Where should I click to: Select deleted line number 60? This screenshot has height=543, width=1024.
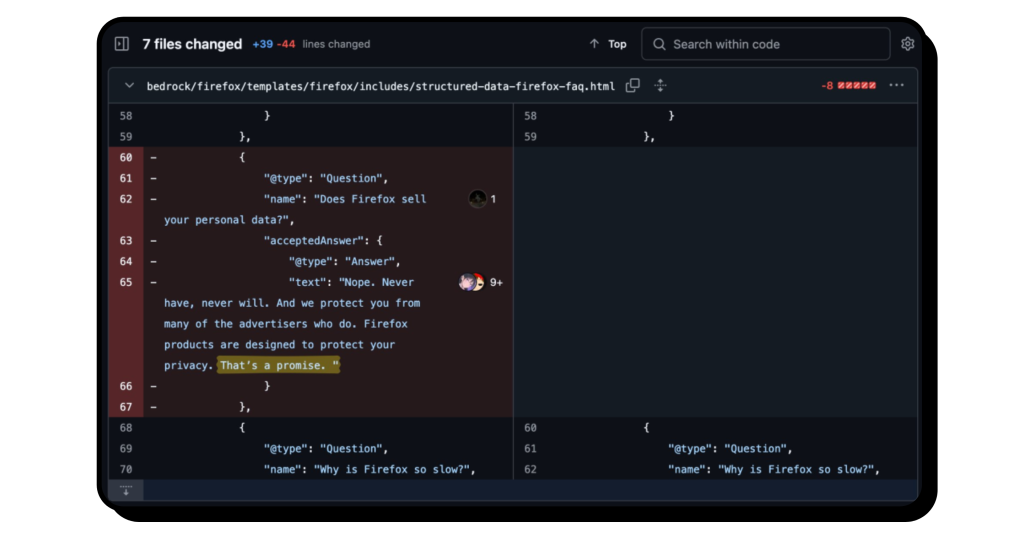pyautogui.click(x=126, y=157)
